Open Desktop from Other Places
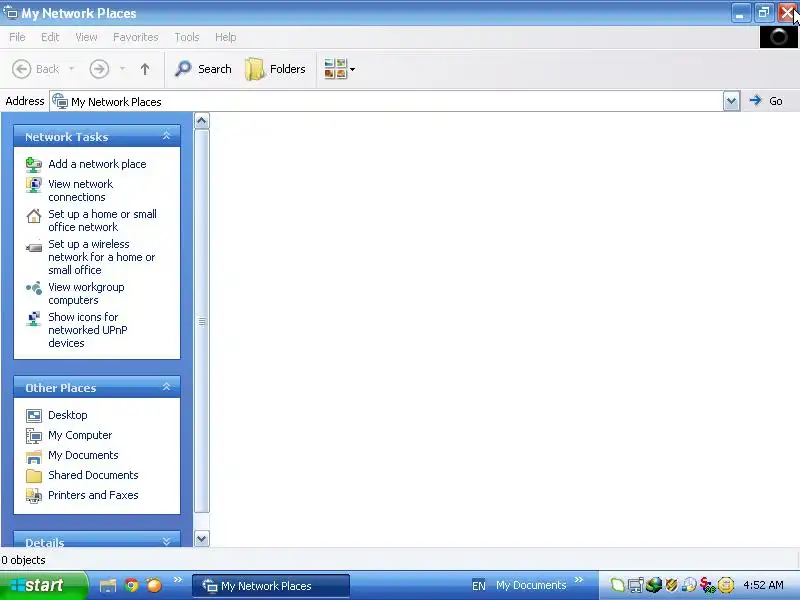 coord(68,415)
